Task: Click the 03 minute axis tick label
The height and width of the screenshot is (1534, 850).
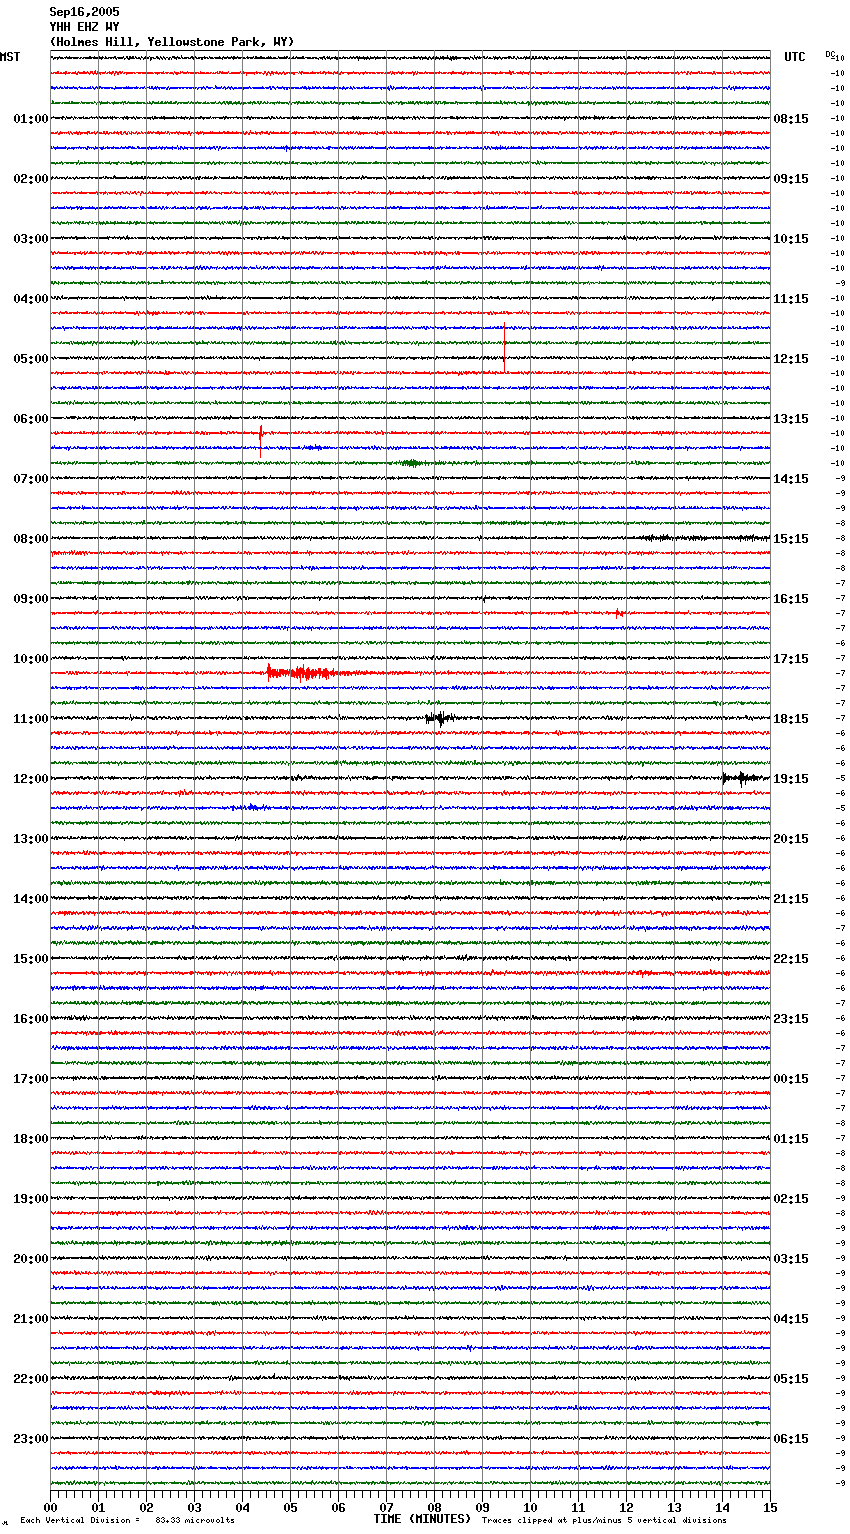Action: [194, 1507]
